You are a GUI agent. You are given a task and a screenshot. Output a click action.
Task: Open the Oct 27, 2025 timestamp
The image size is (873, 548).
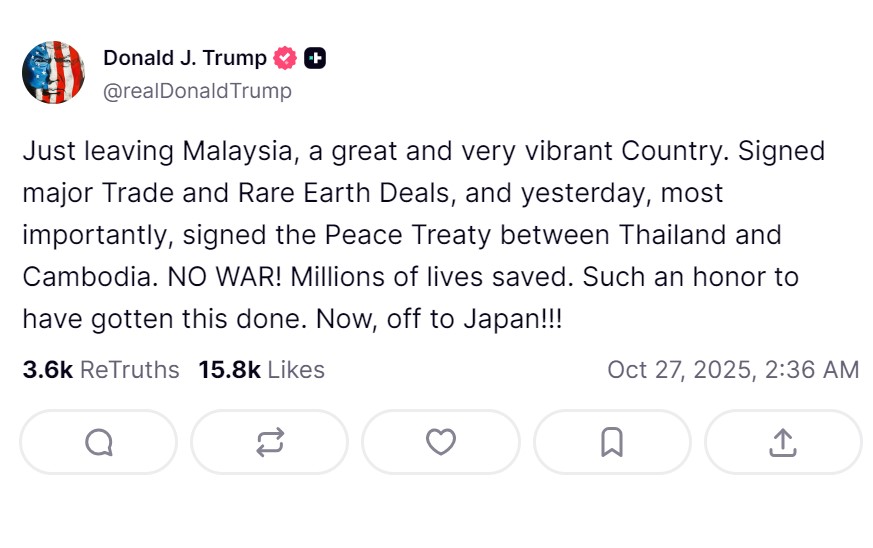733,370
